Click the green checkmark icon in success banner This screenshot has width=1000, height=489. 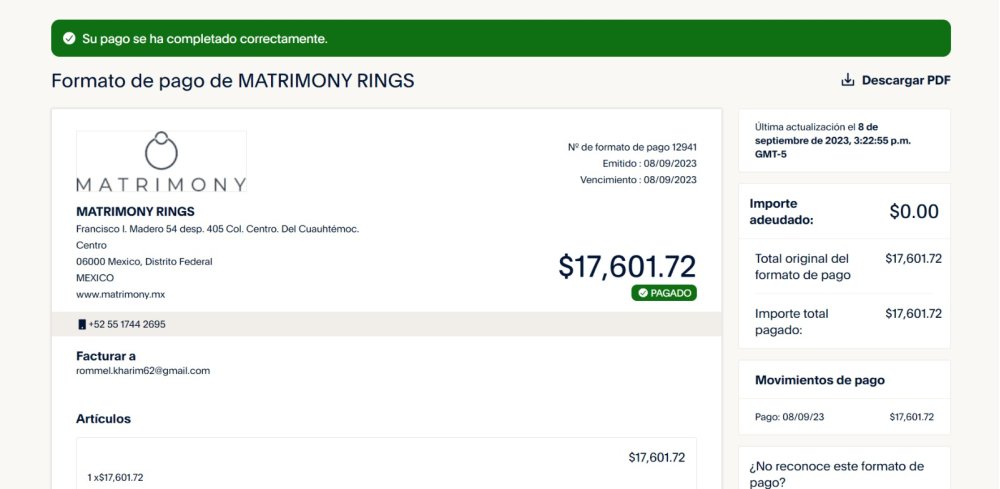tap(69, 38)
